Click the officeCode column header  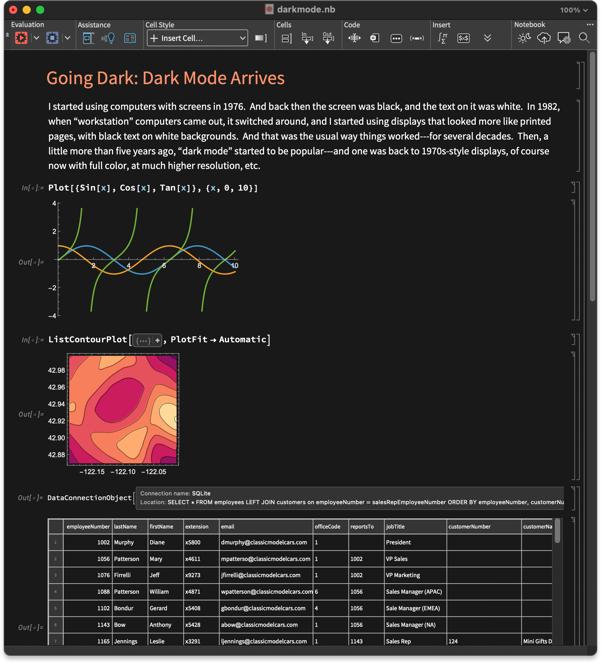[330, 527]
